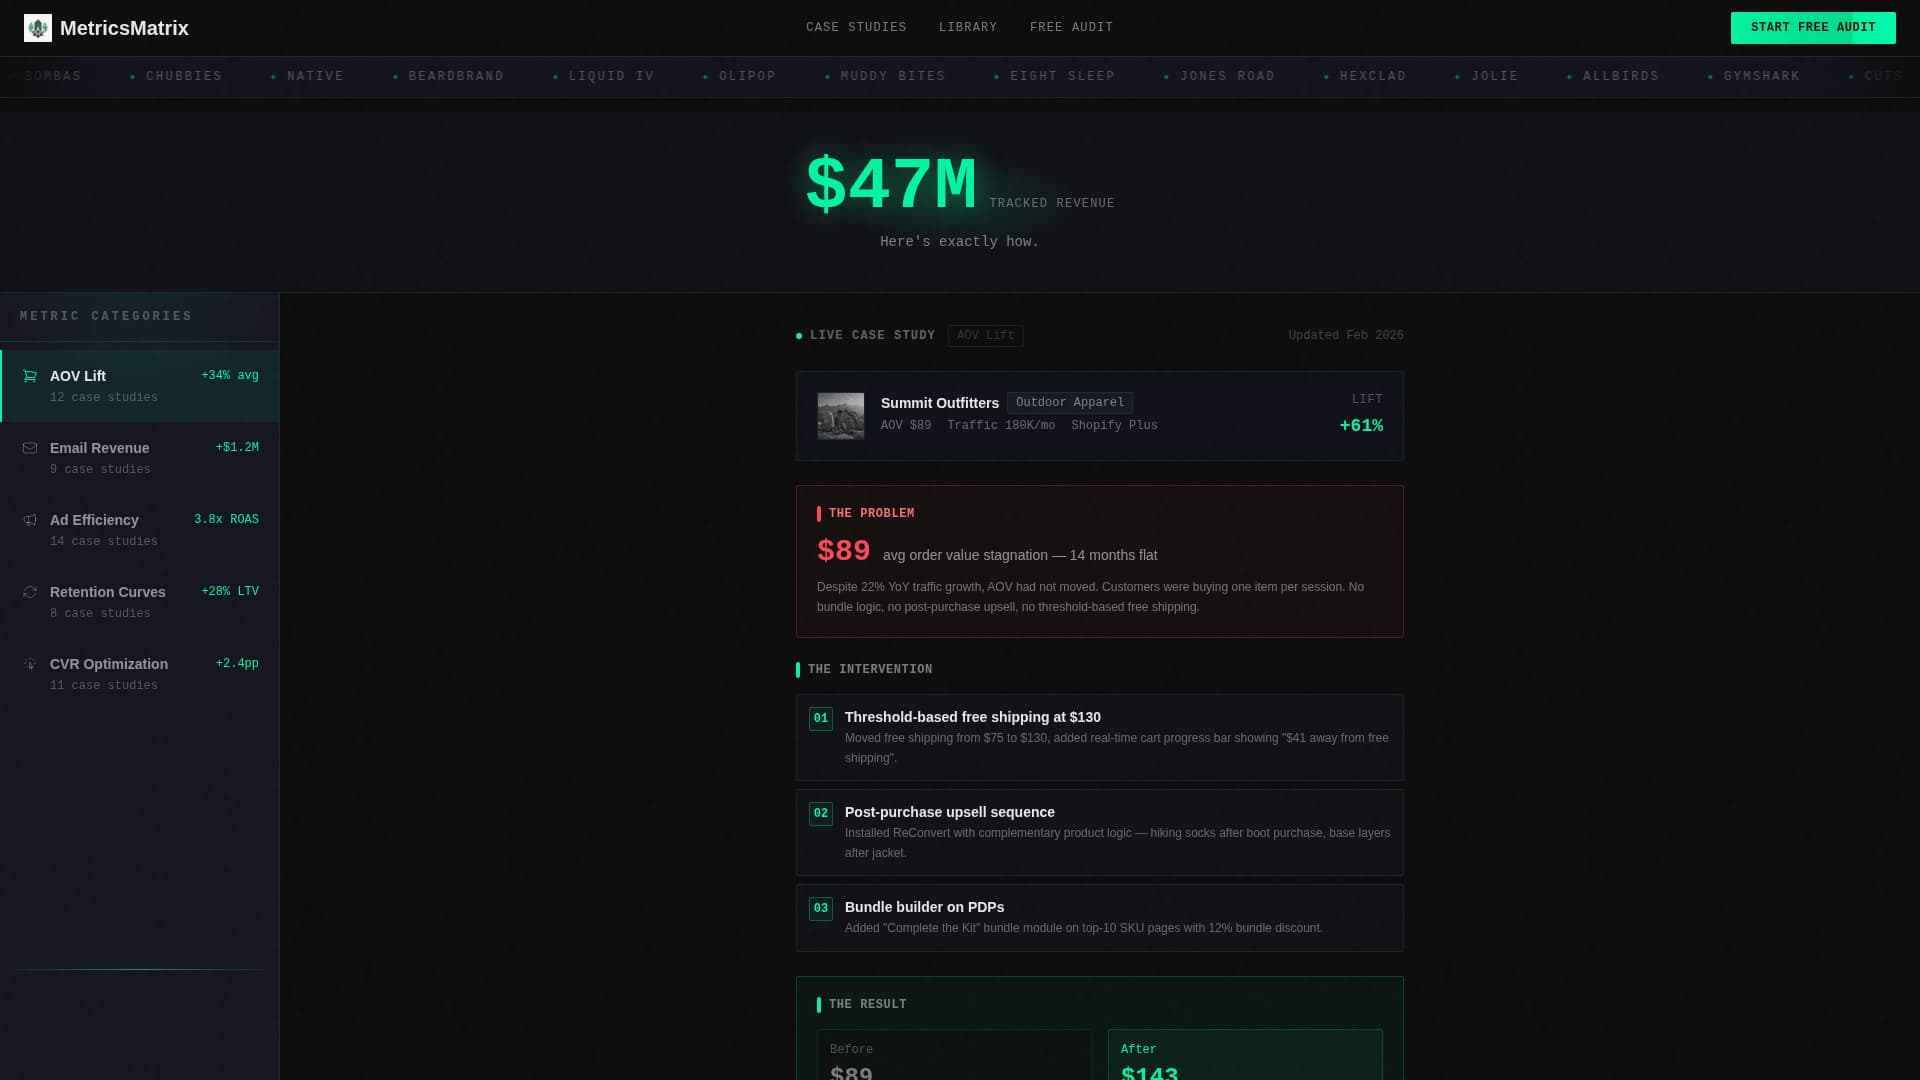Viewport: 1920px width, 1080px height.
Task: Click Bundle builder on PDPs heading
Action: 925,907
